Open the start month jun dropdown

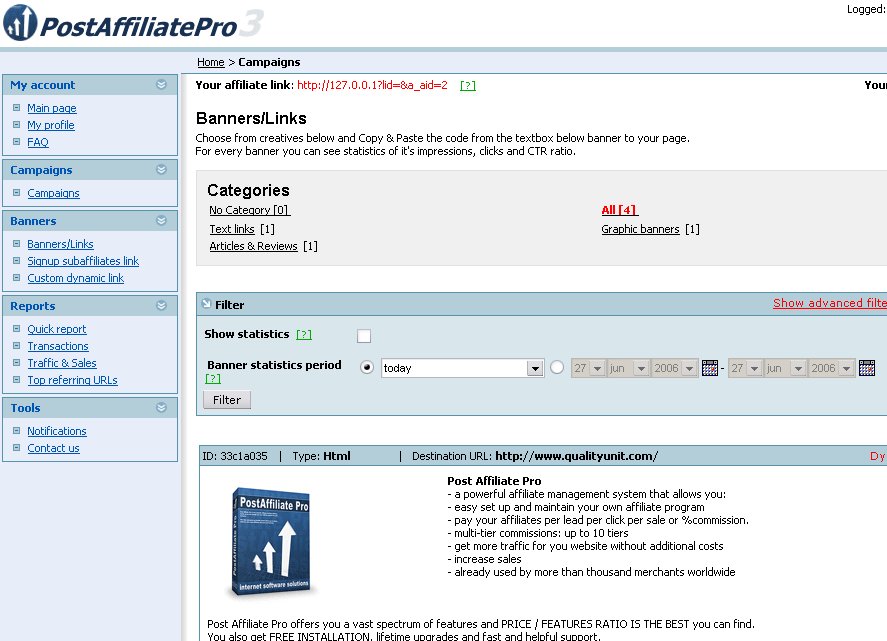628,368
